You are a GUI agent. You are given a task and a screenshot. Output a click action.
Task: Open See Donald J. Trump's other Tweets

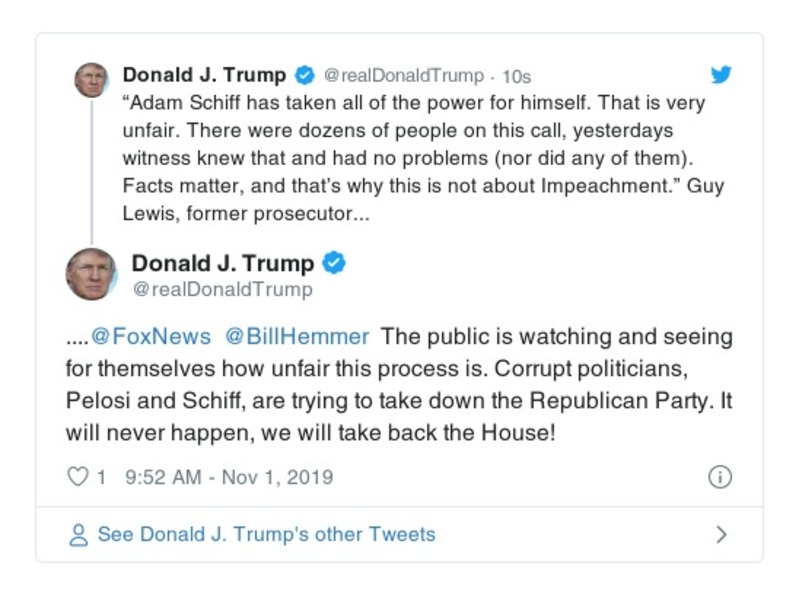266,535
